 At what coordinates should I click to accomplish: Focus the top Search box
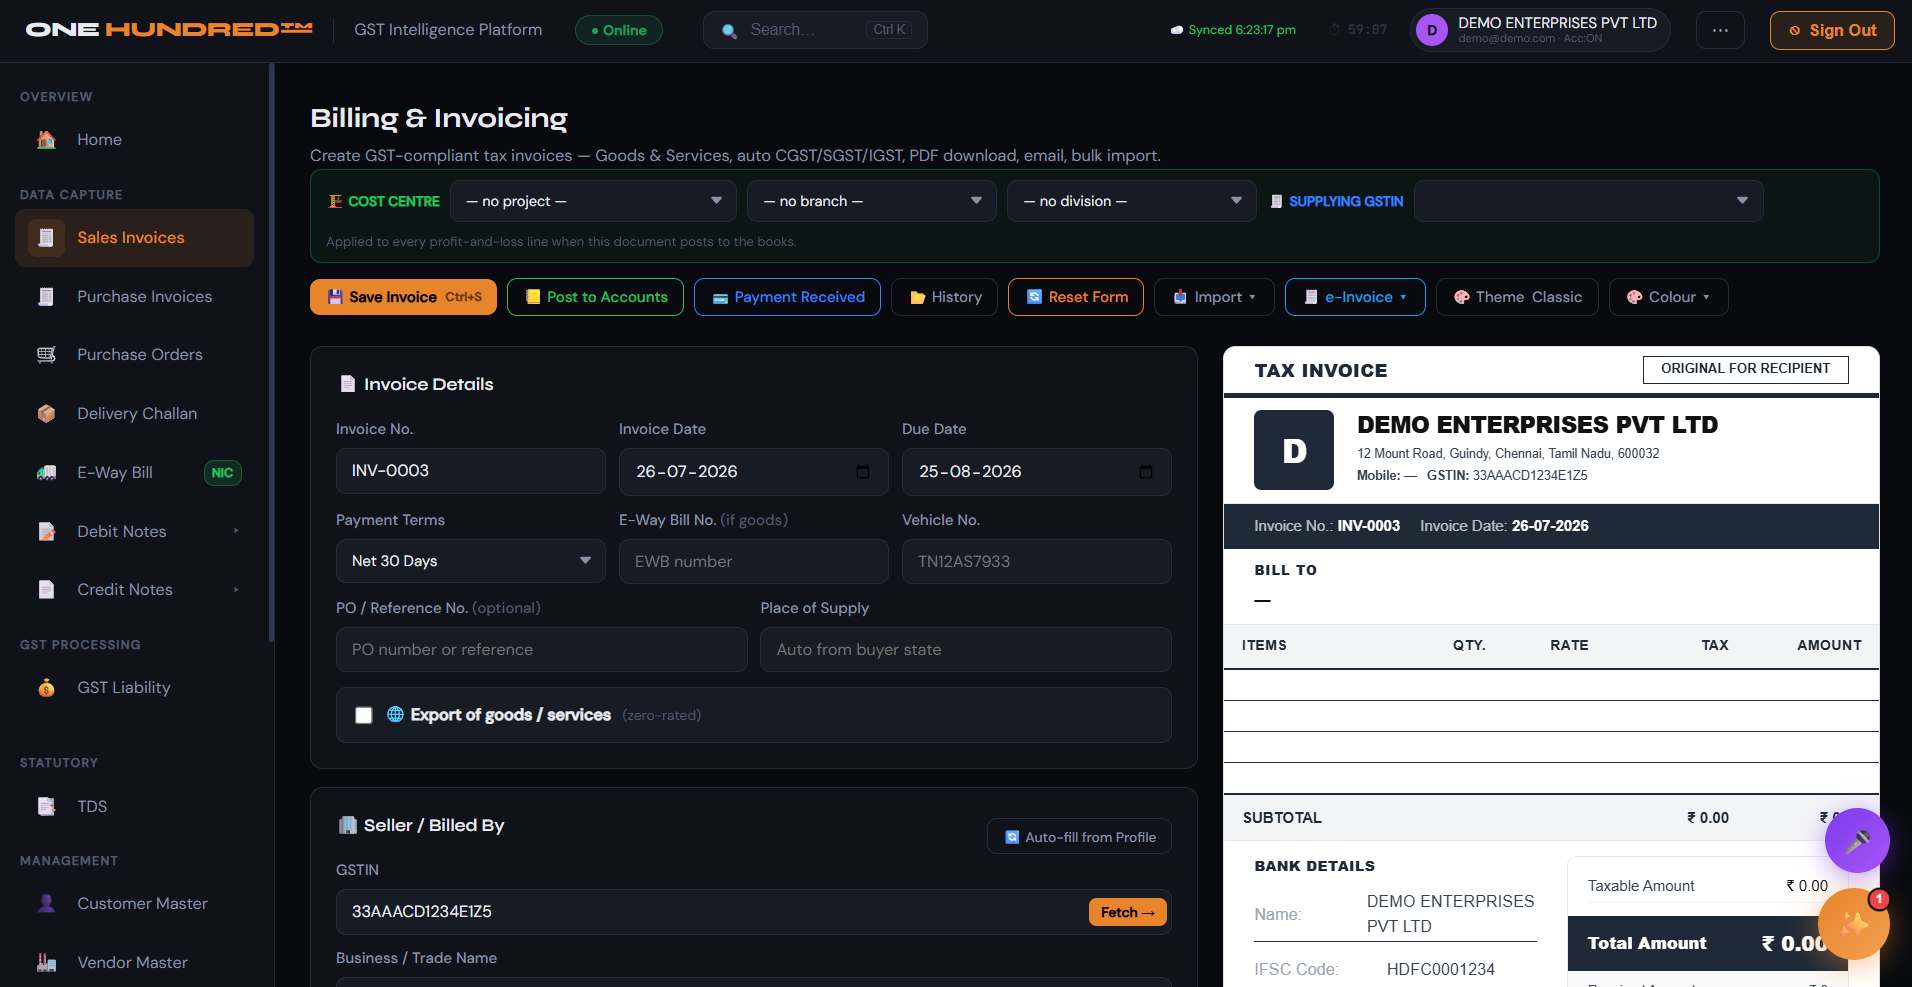[815, 30]
